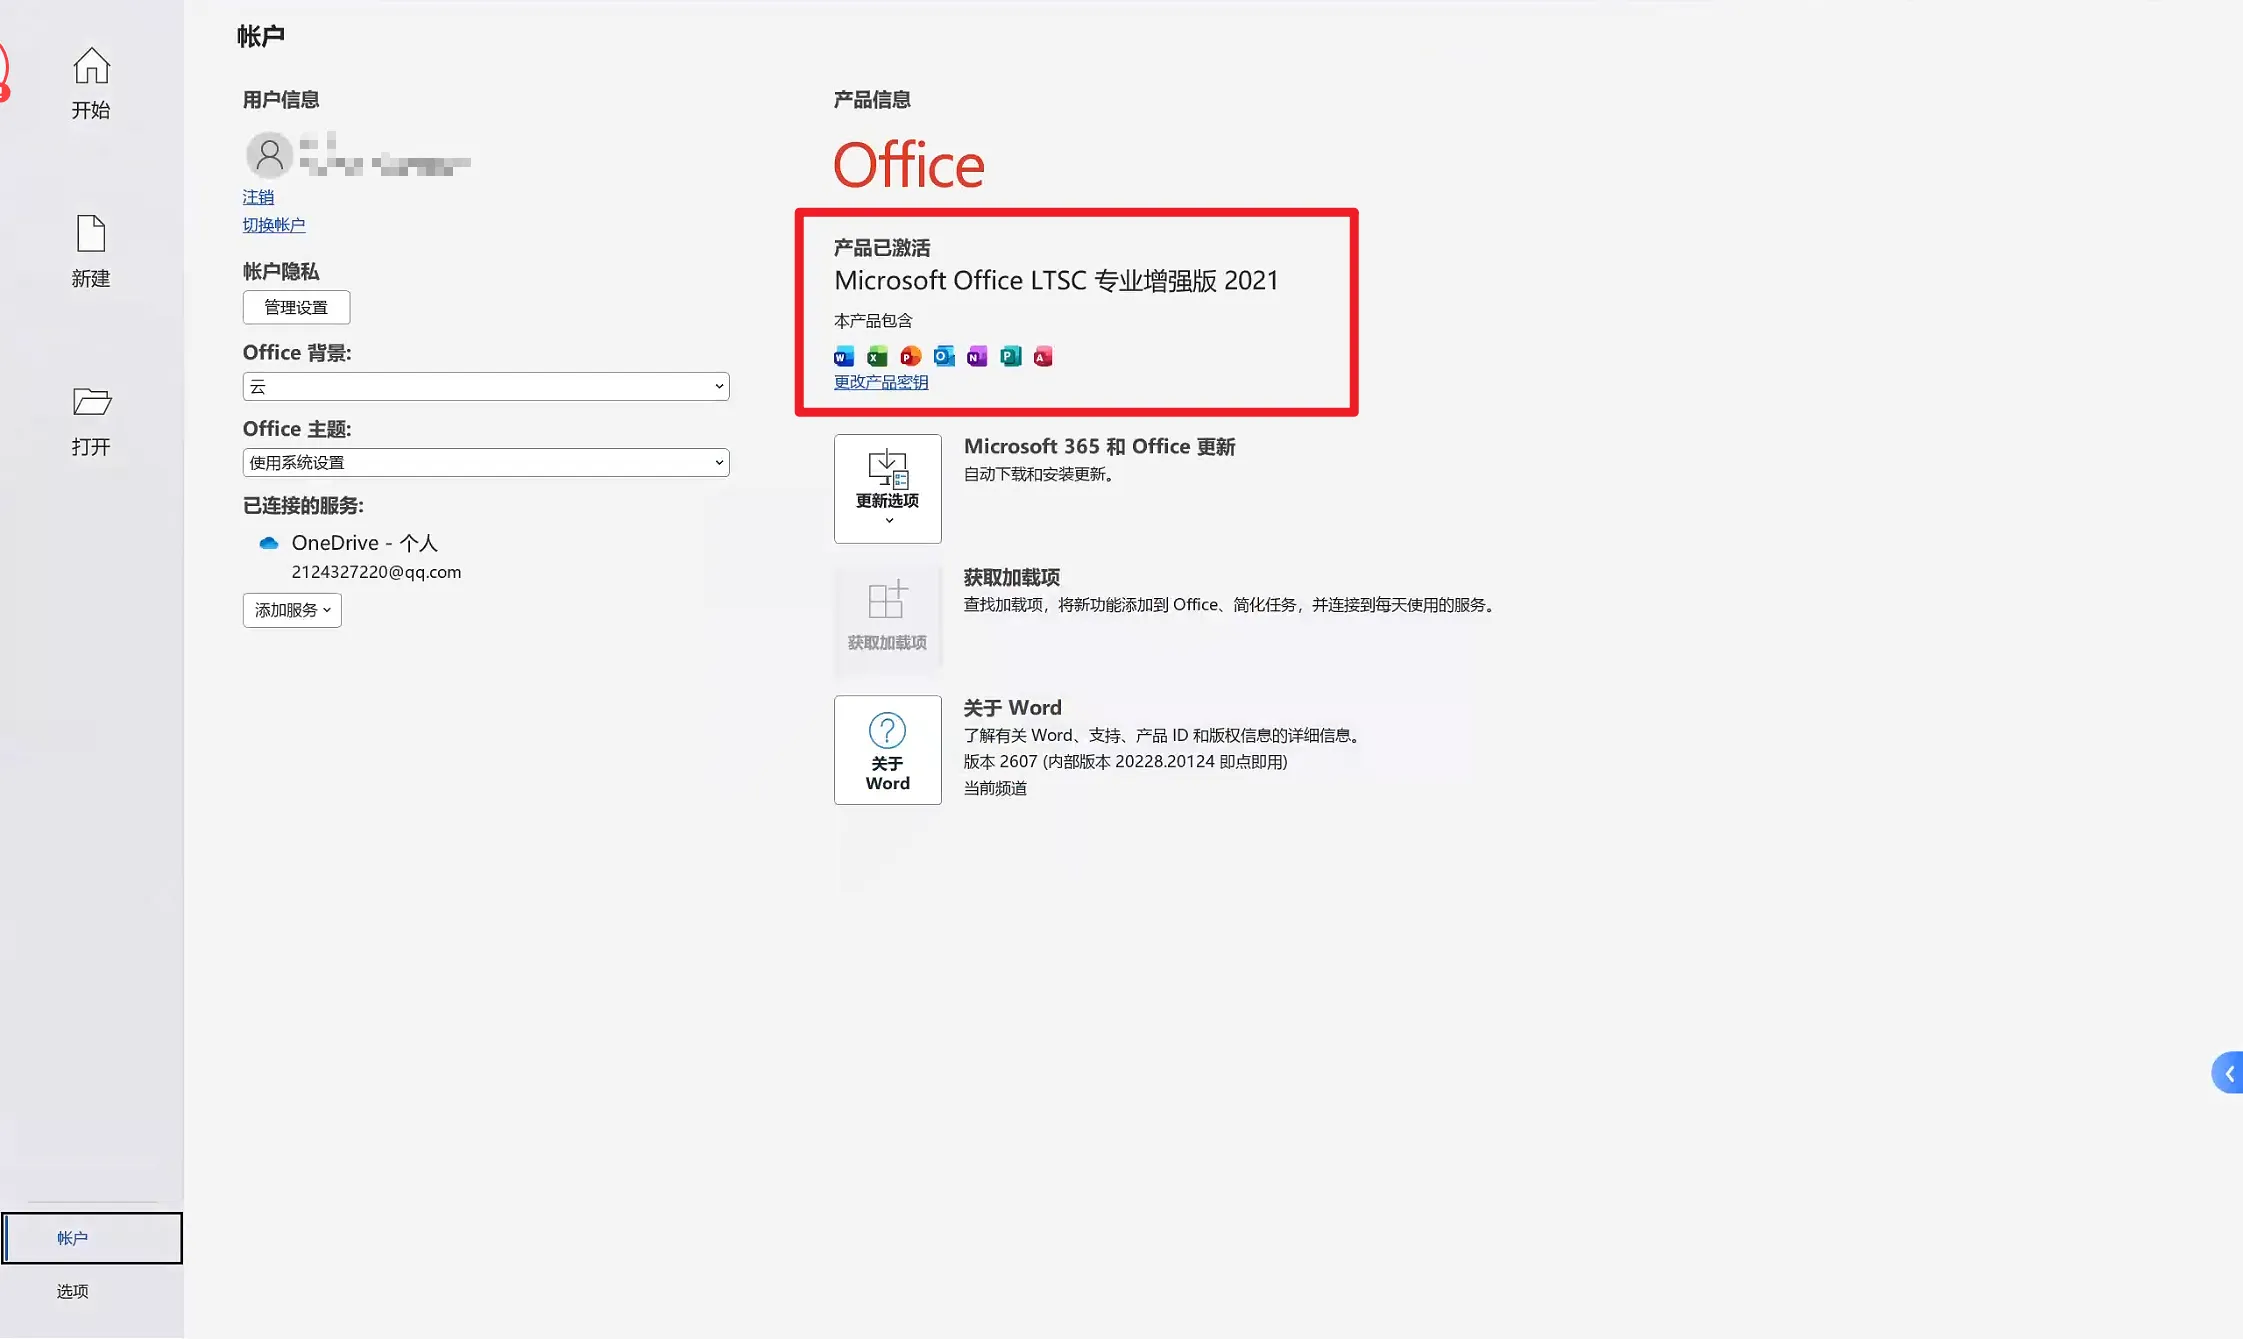Open the 开始 home page icon
The image size is (2243, 1339).
pos(91,66)
